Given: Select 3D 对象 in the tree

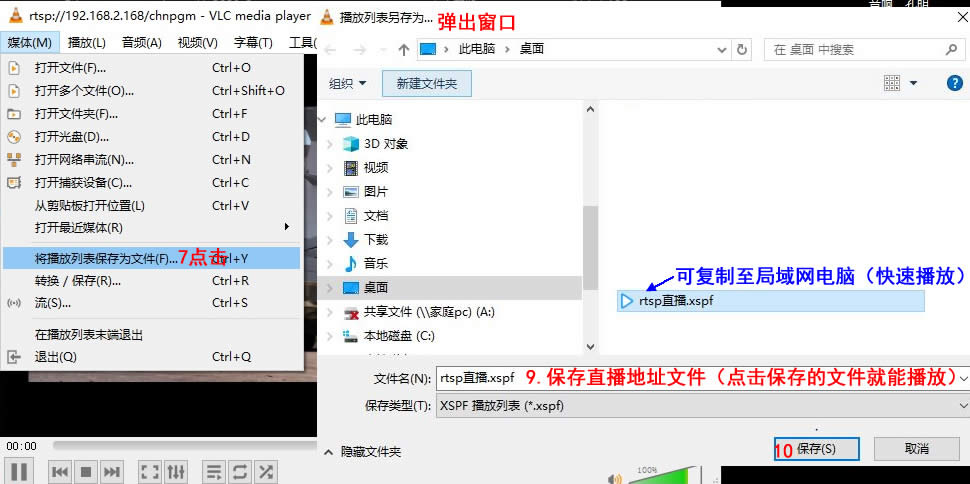Looking at the screenshot, I should (x=386, y=144).
